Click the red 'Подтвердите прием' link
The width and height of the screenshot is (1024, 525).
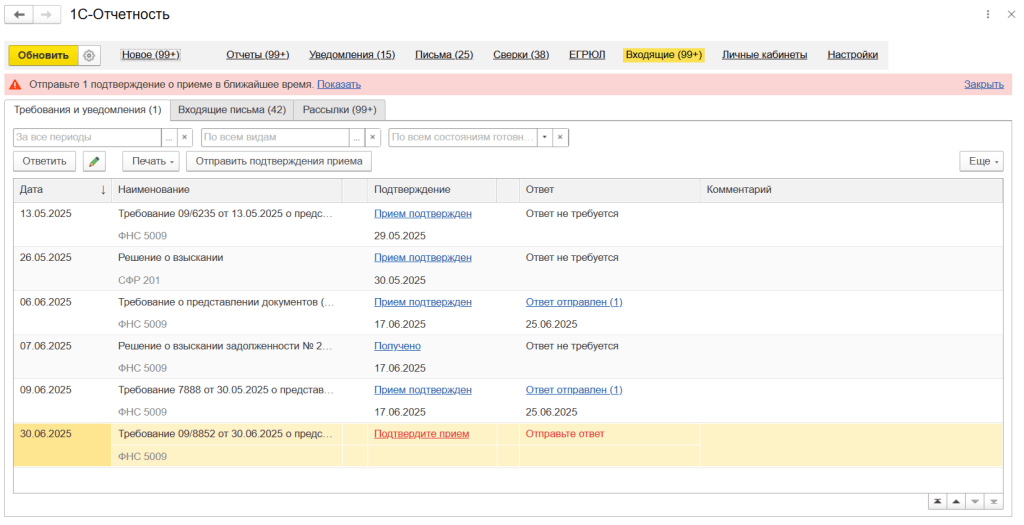coord(421,434)
